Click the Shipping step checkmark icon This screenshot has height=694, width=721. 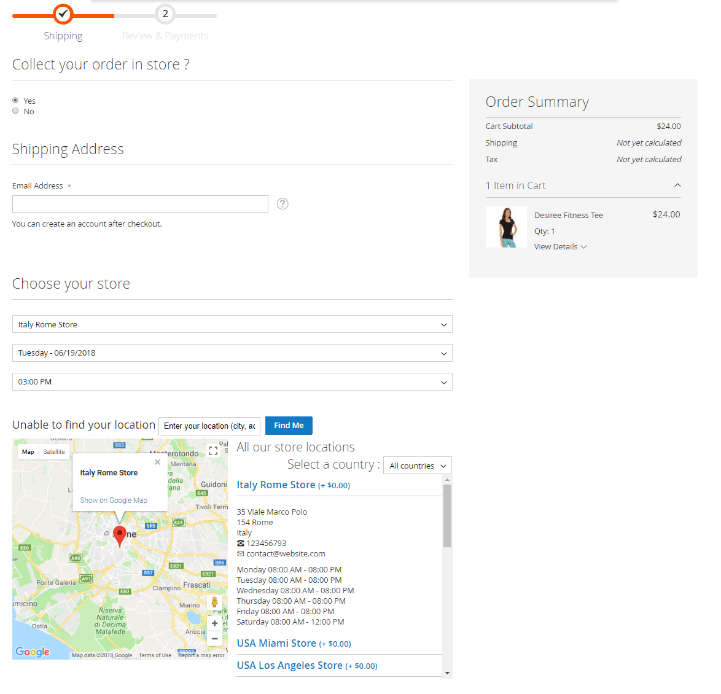(63, 14)
